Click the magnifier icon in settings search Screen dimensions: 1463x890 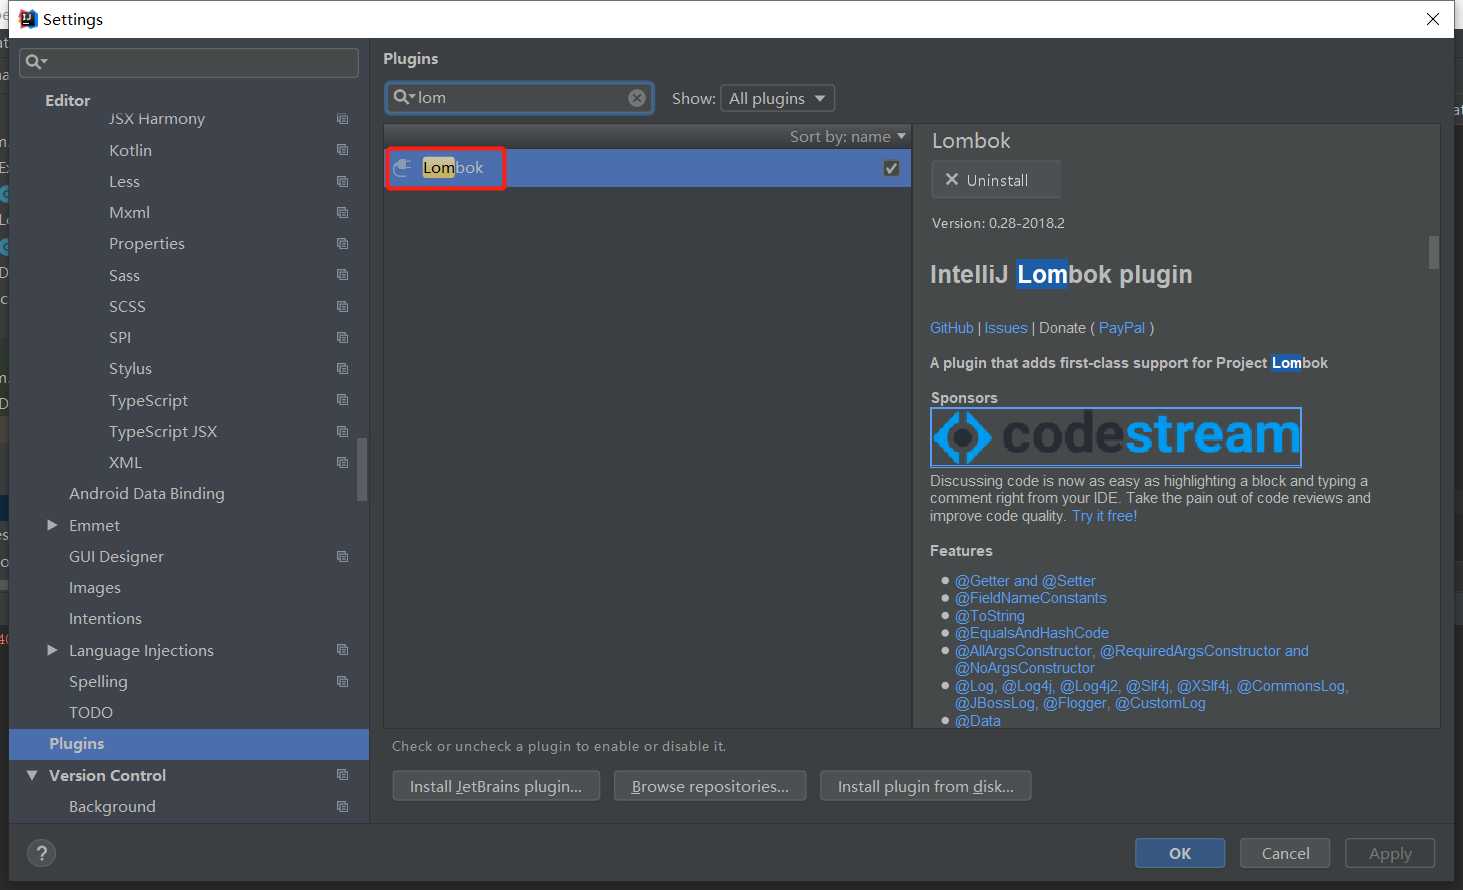point(36,62)
